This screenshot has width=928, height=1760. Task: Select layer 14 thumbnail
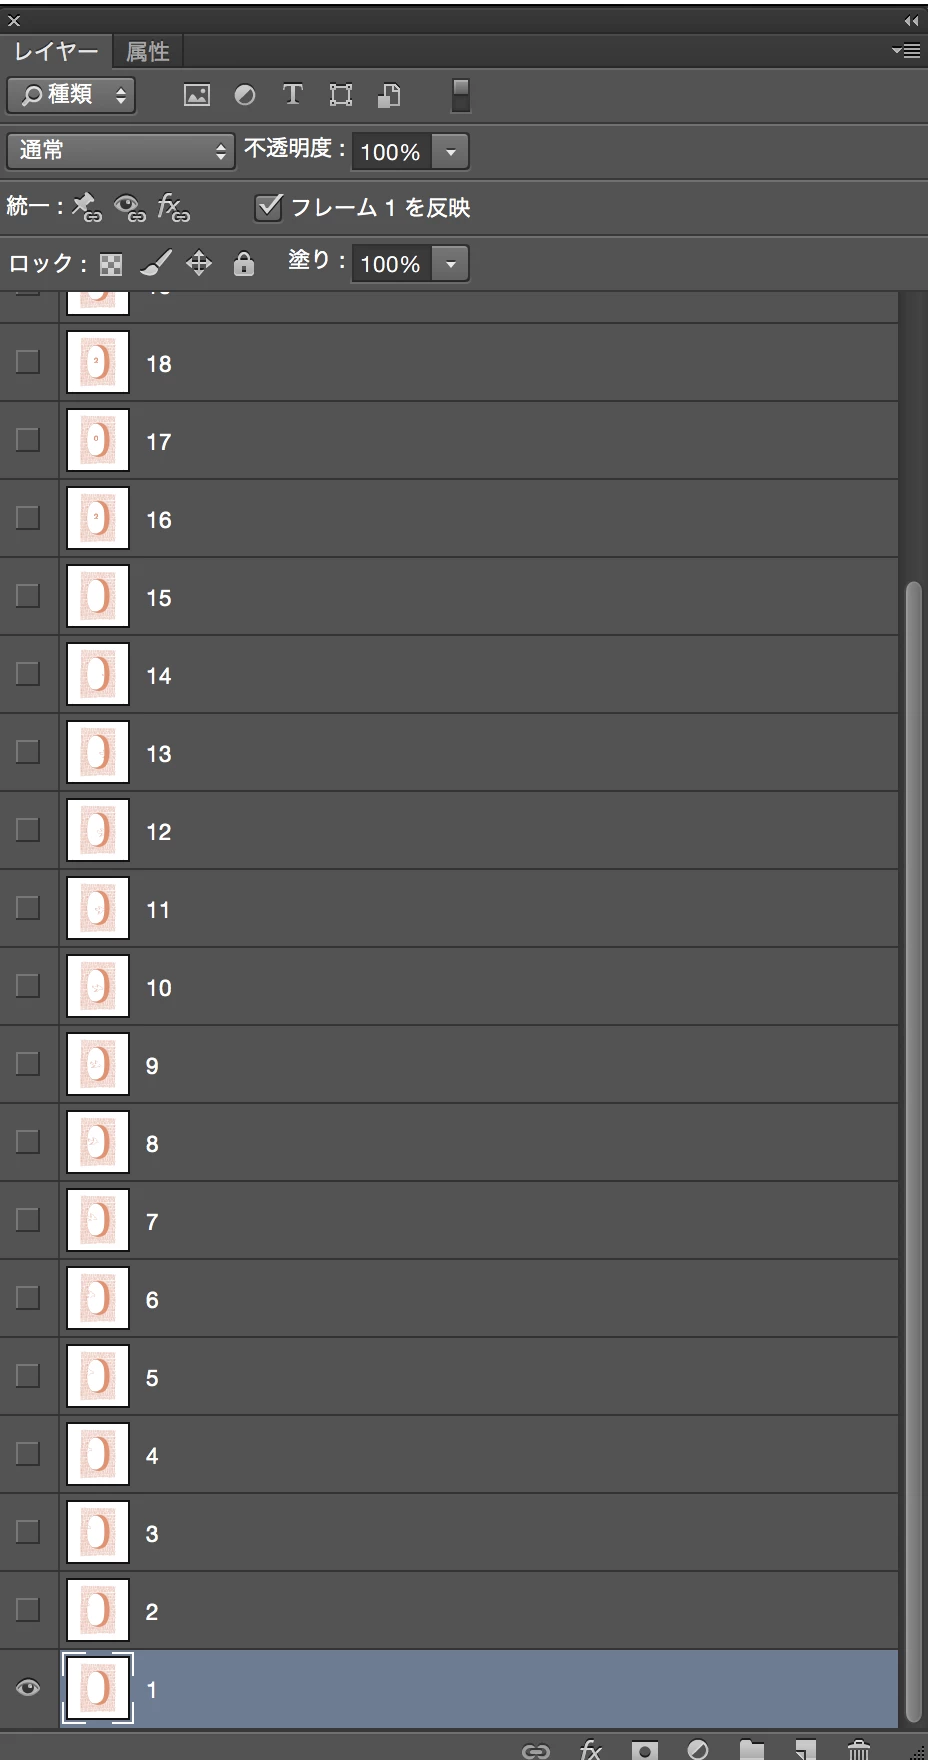(98, 674)
